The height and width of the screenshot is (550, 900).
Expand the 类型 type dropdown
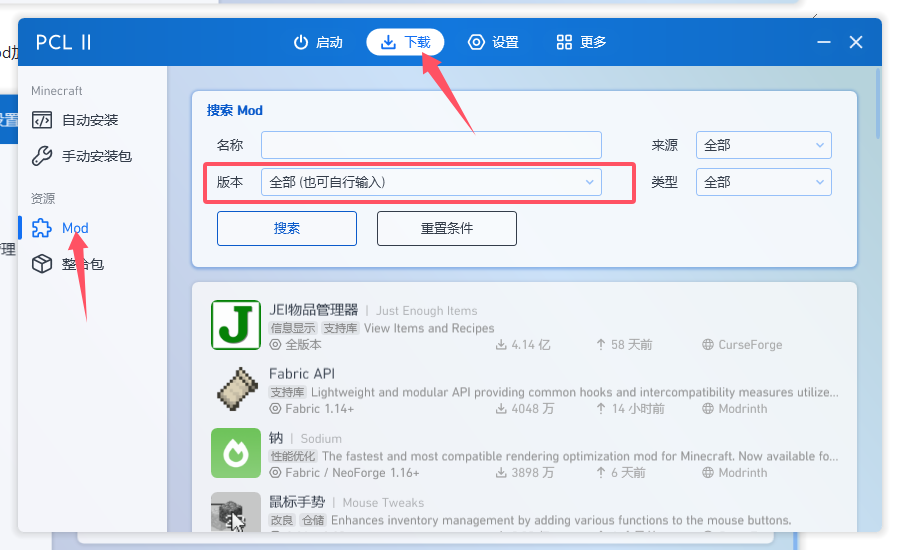tap(763, 182)
